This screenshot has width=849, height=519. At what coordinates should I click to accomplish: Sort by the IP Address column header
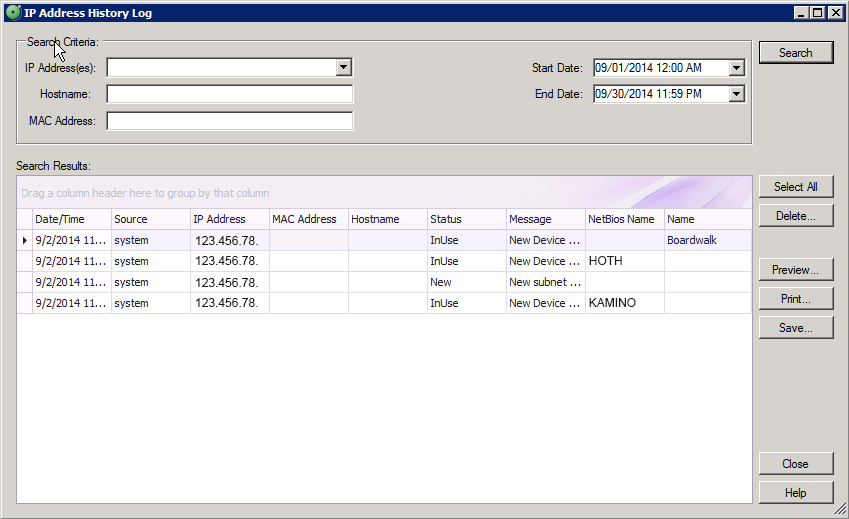230,219
